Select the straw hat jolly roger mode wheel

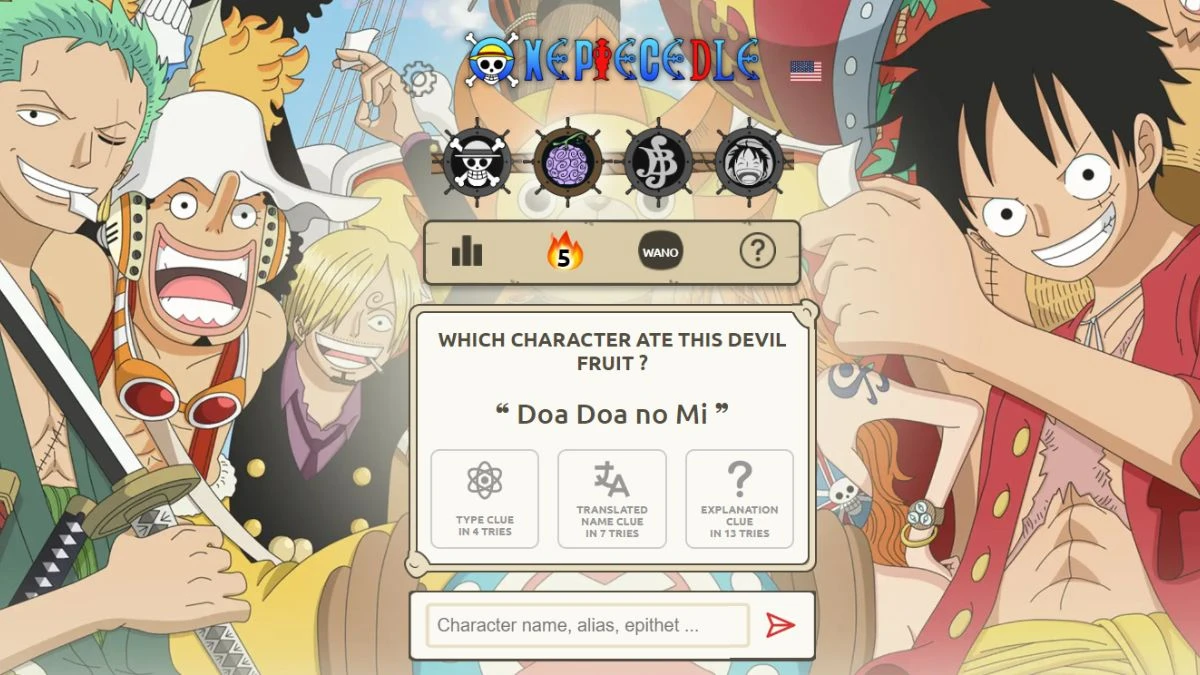477,161
